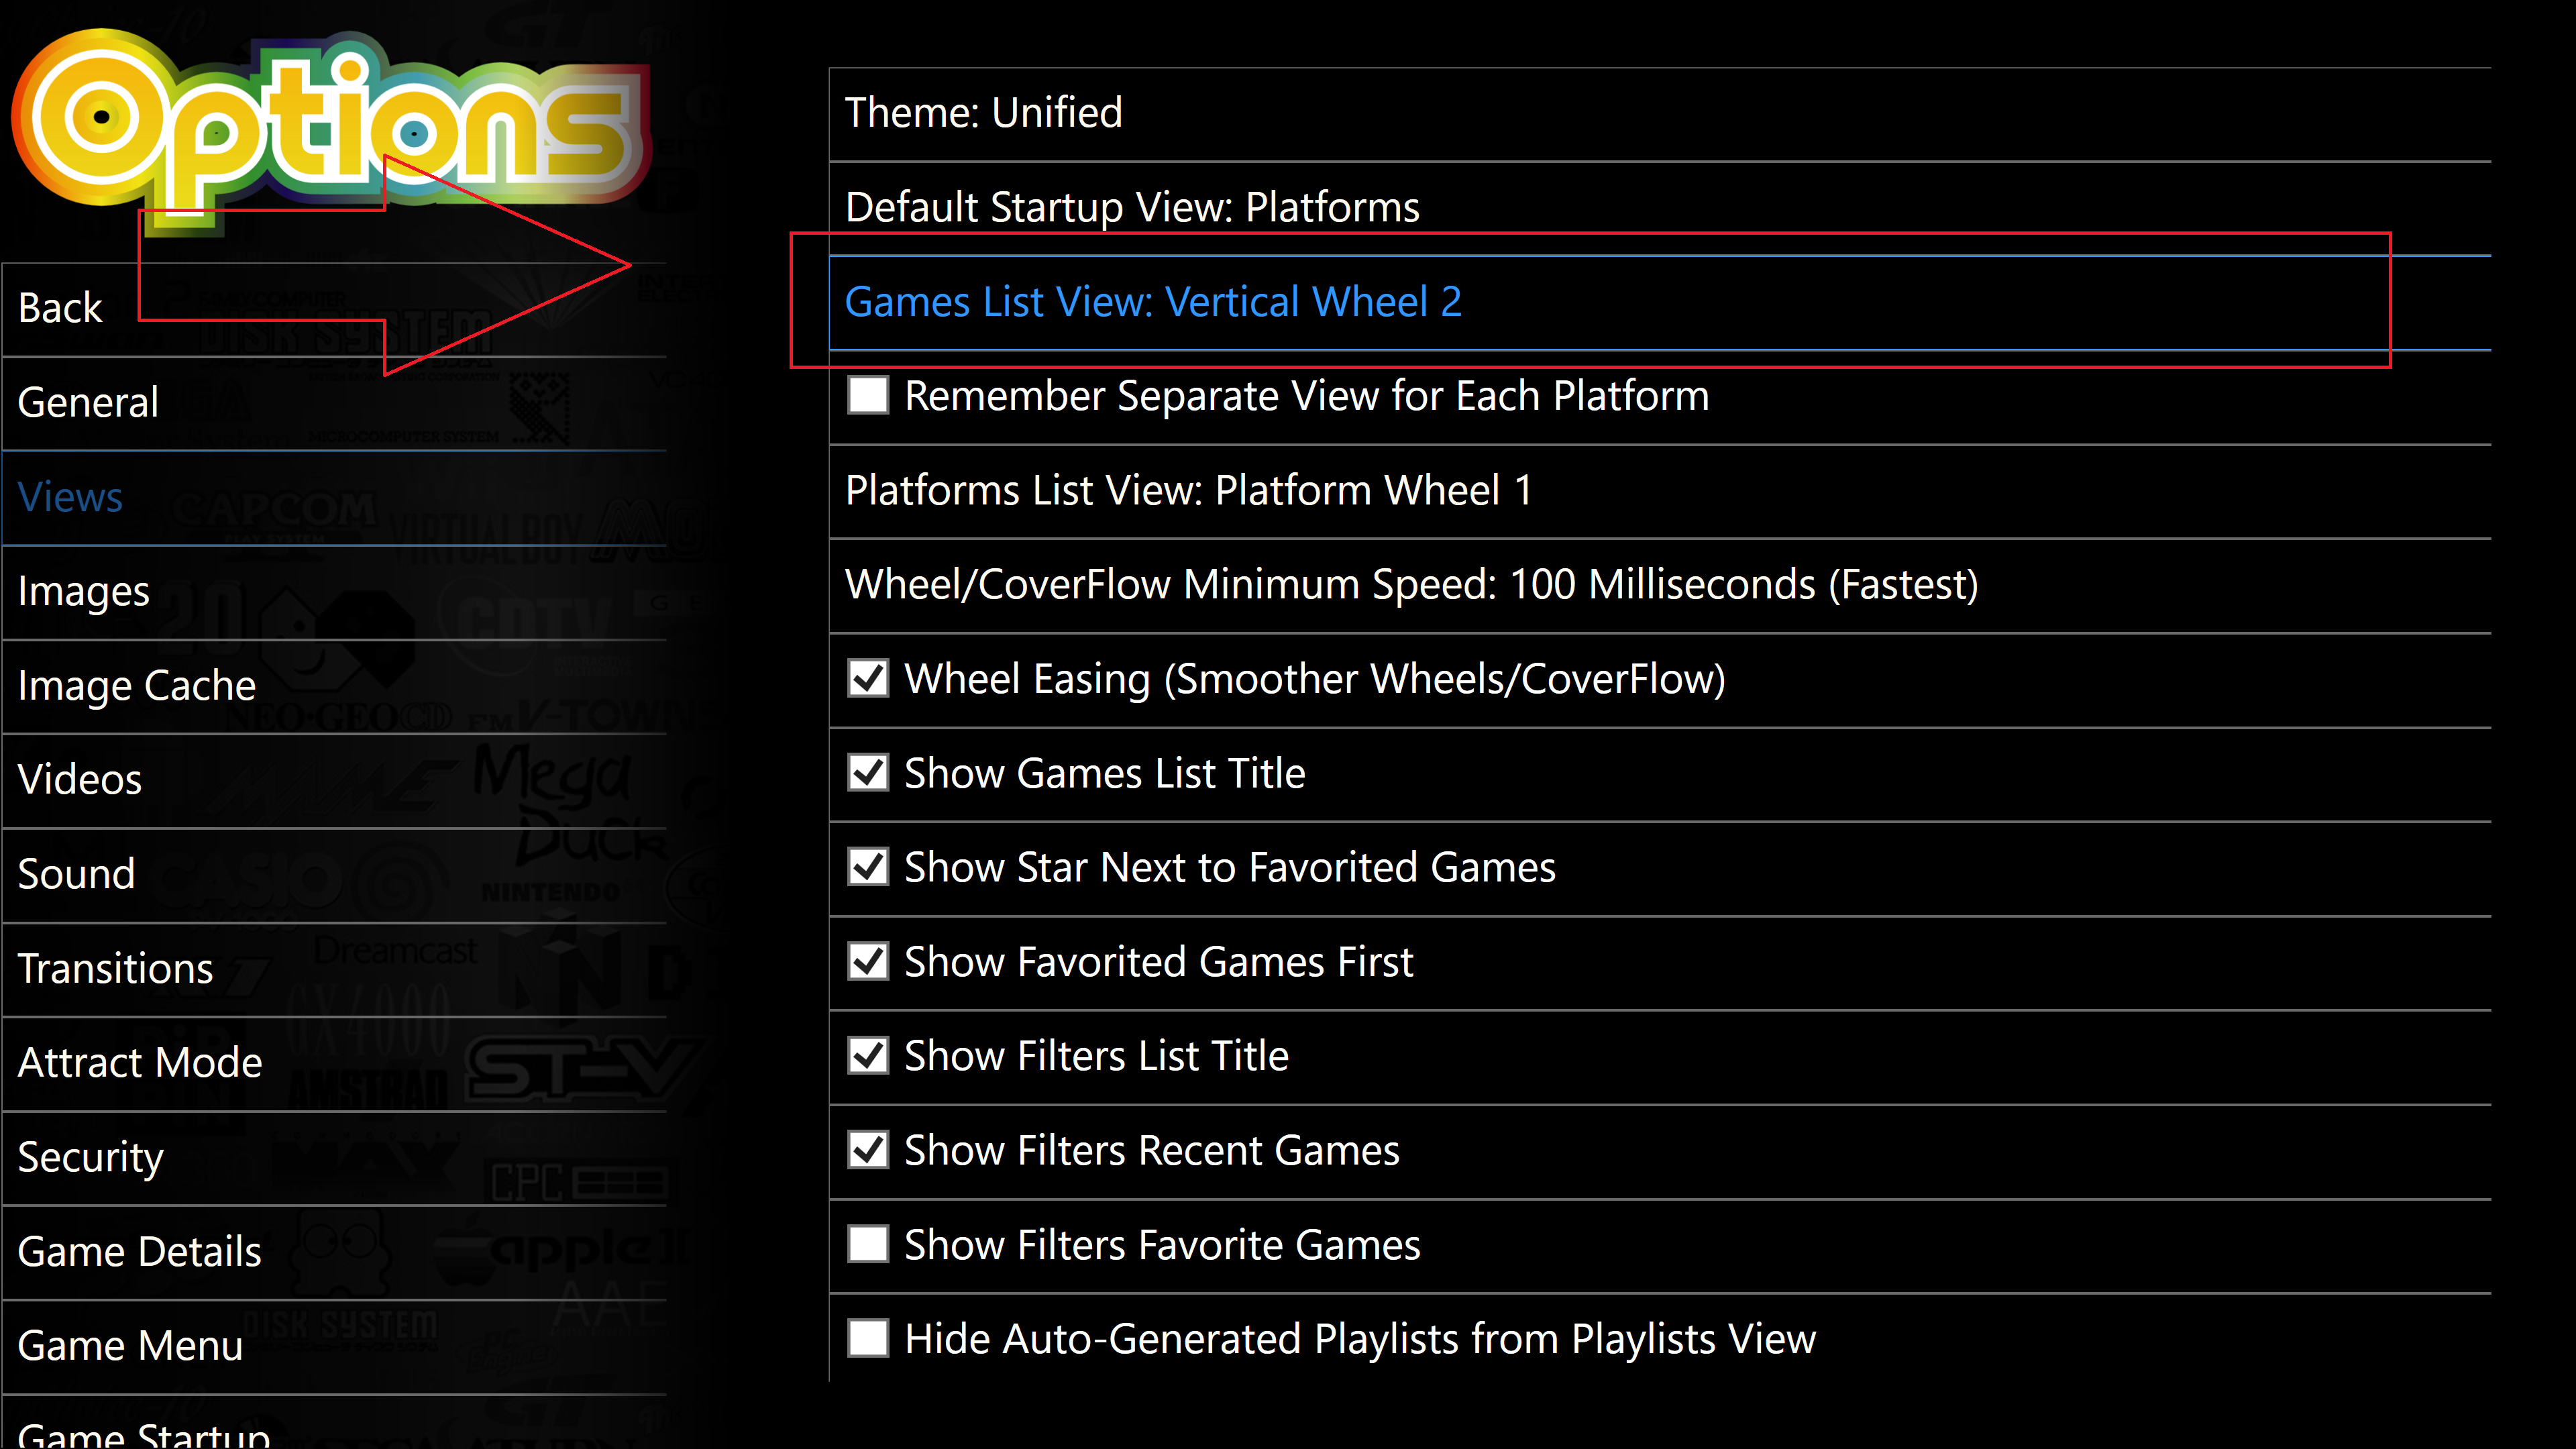2576x1449 pixels.
Task: Open the Image Cache menu item
Action: [334, 686]
